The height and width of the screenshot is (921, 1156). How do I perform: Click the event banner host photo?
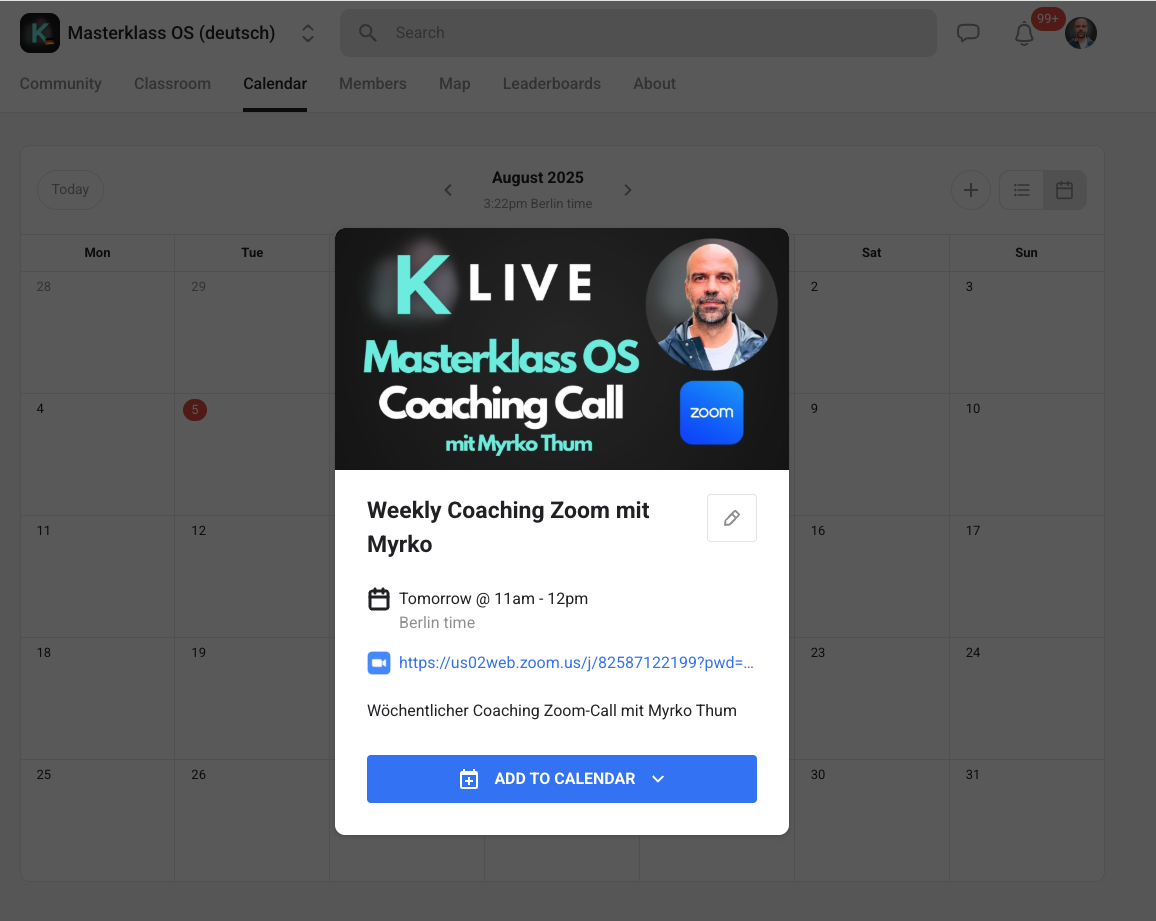(x=711, y=305)
